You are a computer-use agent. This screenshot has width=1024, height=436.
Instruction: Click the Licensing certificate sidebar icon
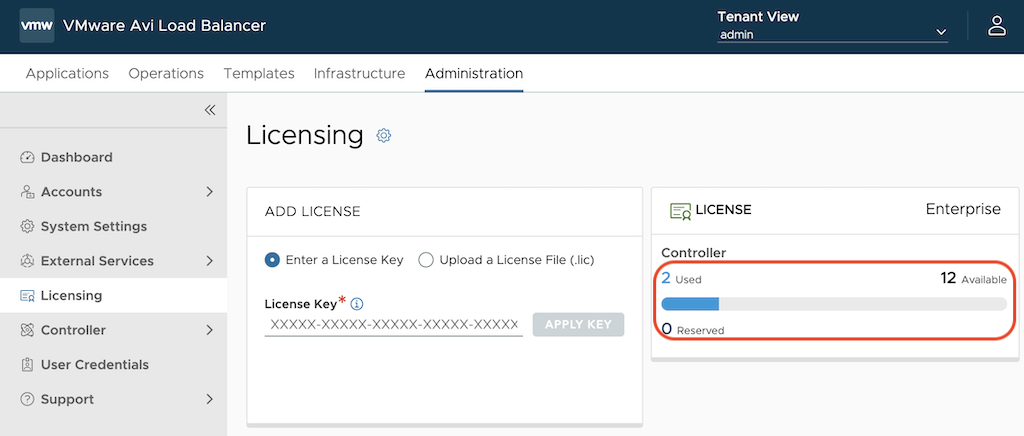27,296
